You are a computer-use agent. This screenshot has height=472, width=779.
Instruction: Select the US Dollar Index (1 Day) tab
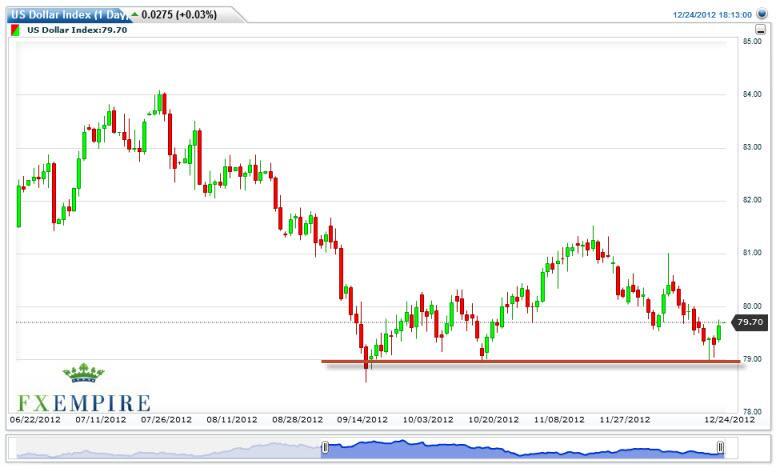[66, 15]
